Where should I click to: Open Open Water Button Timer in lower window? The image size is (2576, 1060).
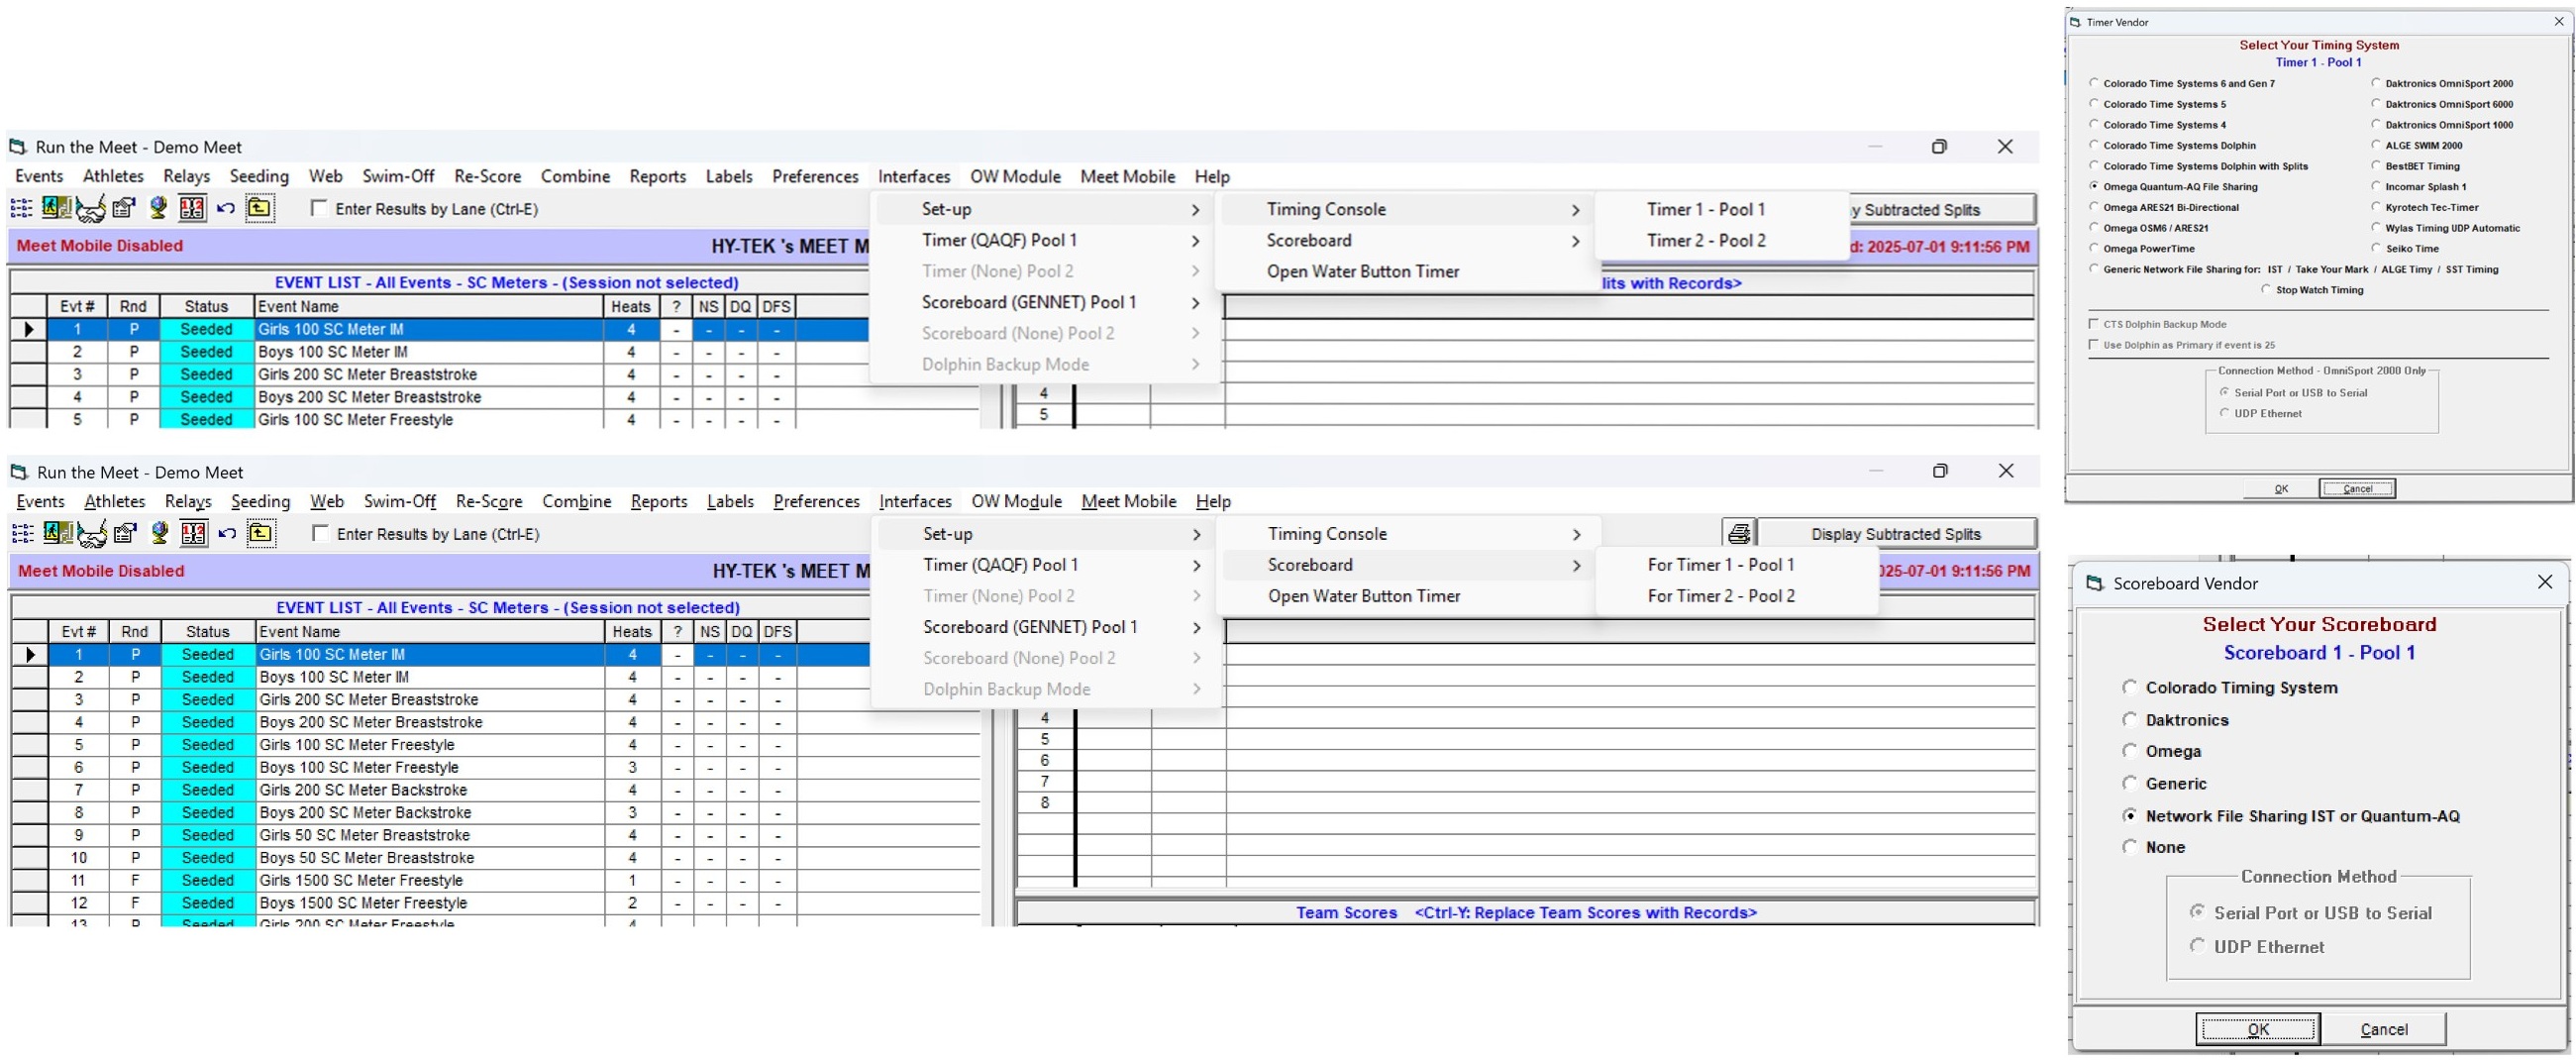coord(1364,596)
